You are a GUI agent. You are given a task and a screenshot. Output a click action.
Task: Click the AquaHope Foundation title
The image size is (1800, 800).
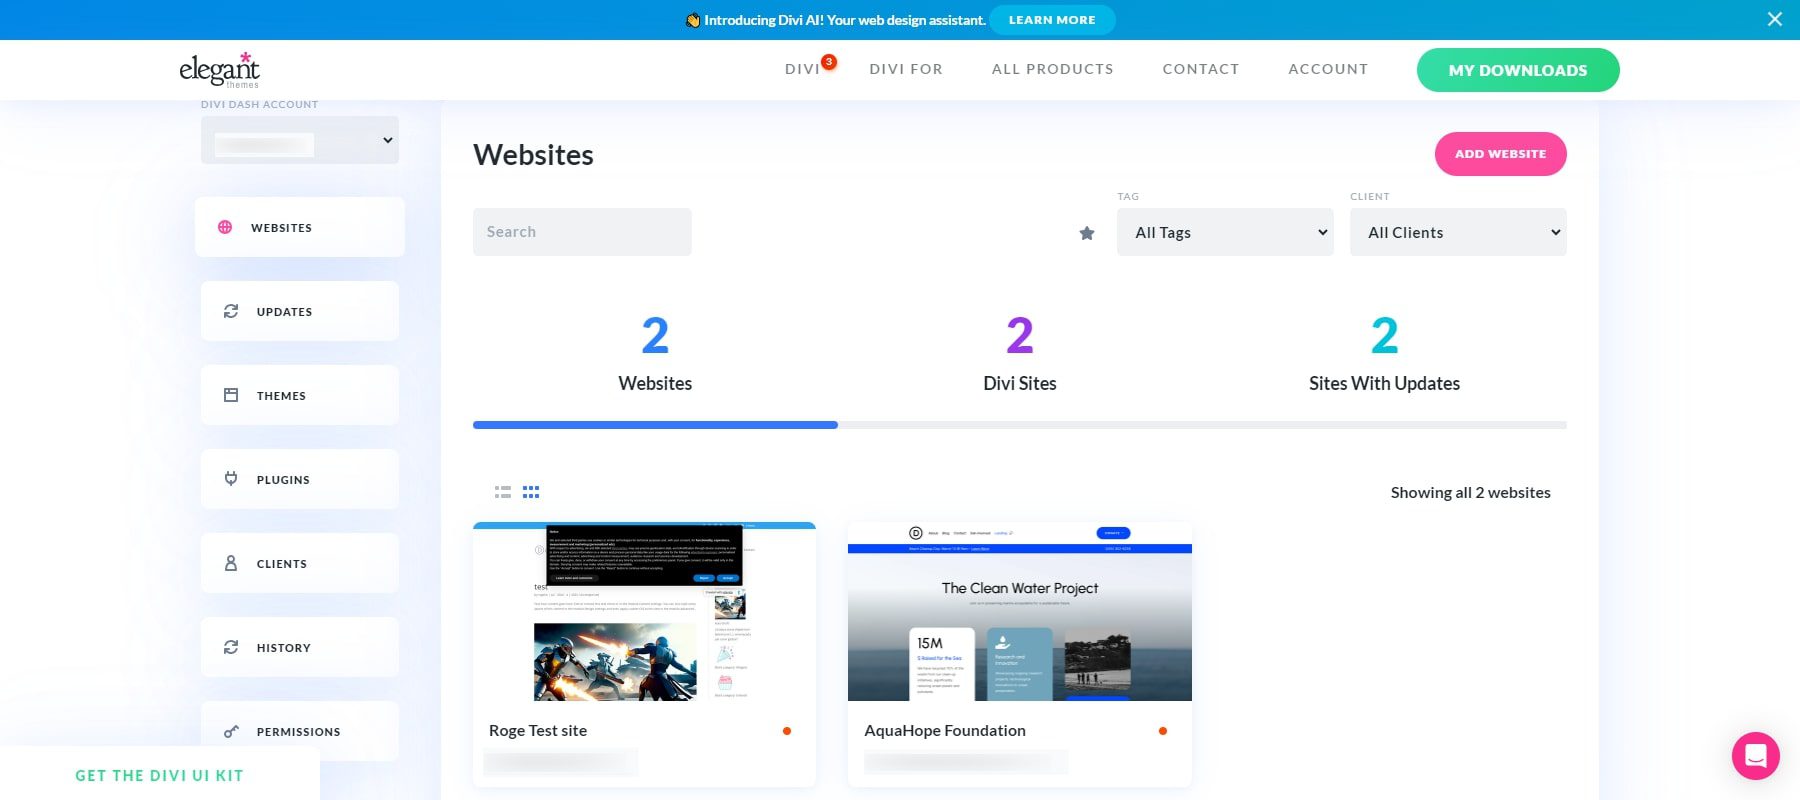tap(945, 731)
